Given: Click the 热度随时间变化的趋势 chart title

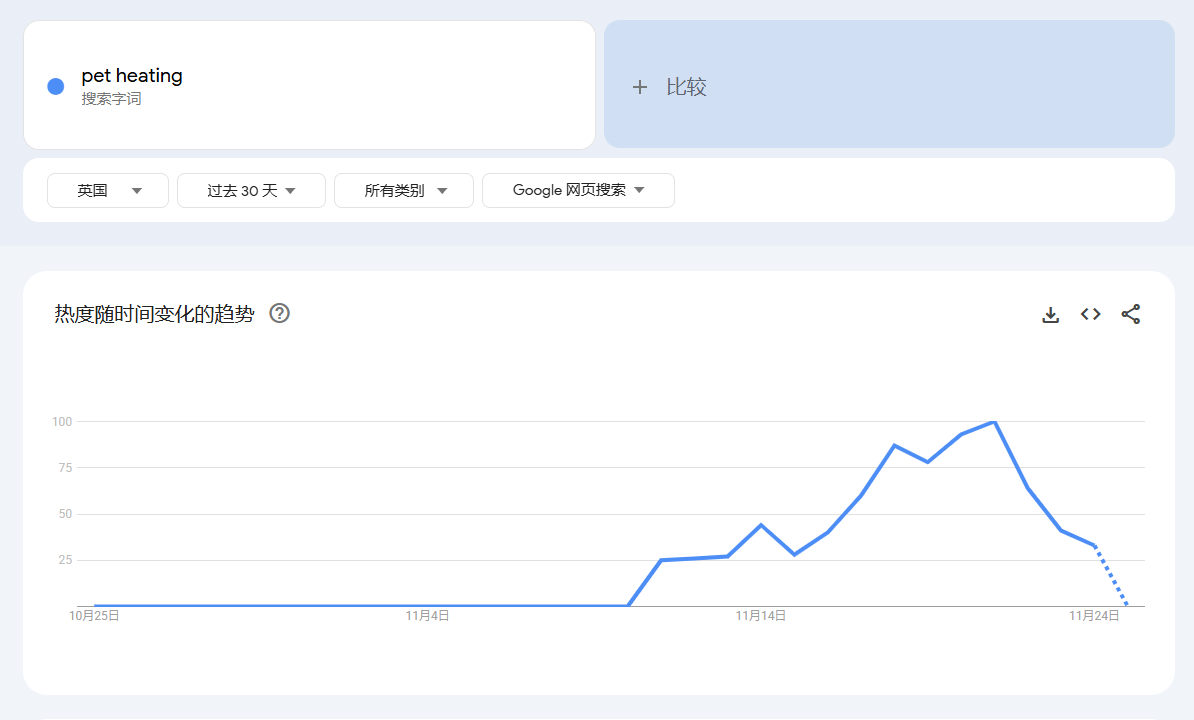Looking at the screenshot, I should tap(154, 314).
